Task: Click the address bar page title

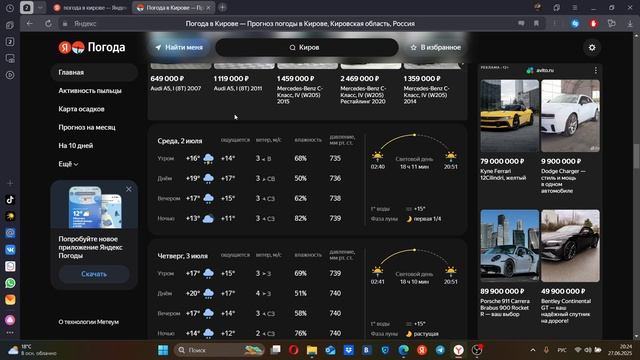Action: pos(300,24)
